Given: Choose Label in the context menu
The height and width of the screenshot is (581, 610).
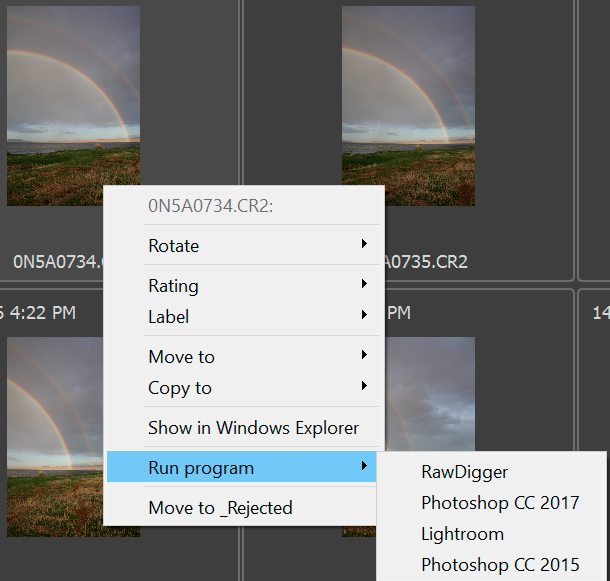Looking at the screenshot, I should point(168,317).
